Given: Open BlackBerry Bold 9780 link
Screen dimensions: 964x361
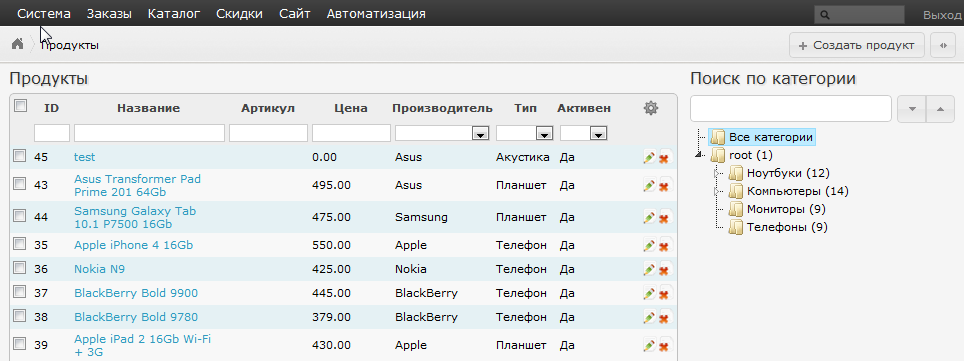Looking at the screenshot, I should point(136,317).
